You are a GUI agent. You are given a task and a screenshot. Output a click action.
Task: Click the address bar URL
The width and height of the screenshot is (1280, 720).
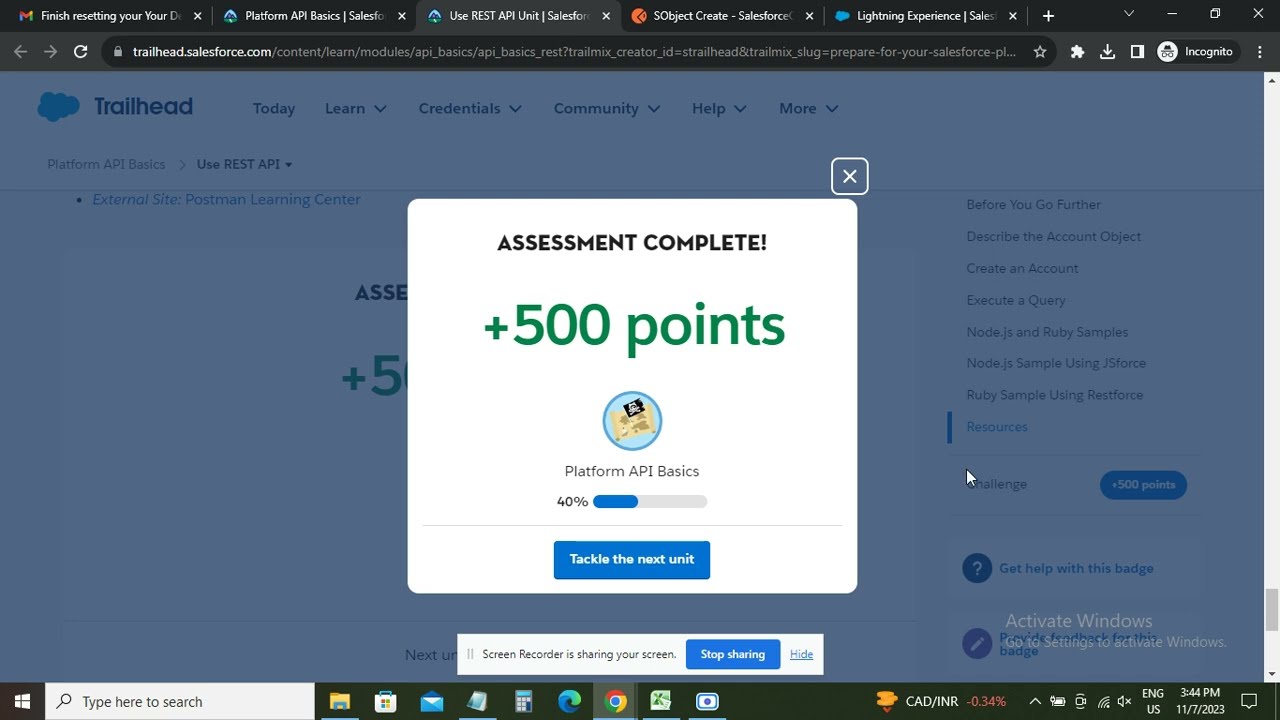[x=574, y=52]
